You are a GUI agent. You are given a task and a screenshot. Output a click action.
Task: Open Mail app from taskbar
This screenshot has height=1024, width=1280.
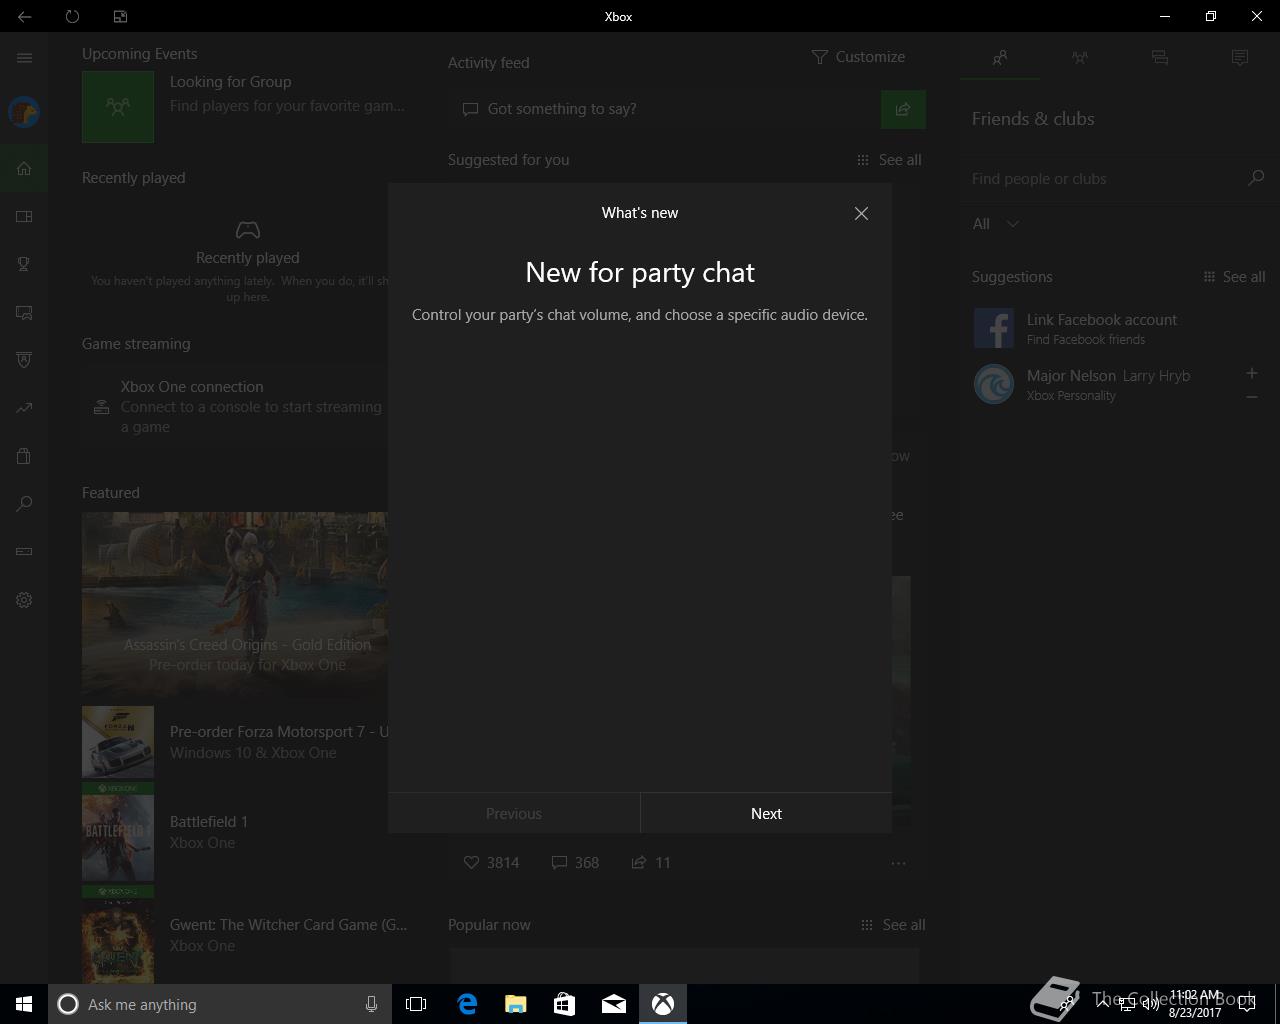click(613, 1004)
